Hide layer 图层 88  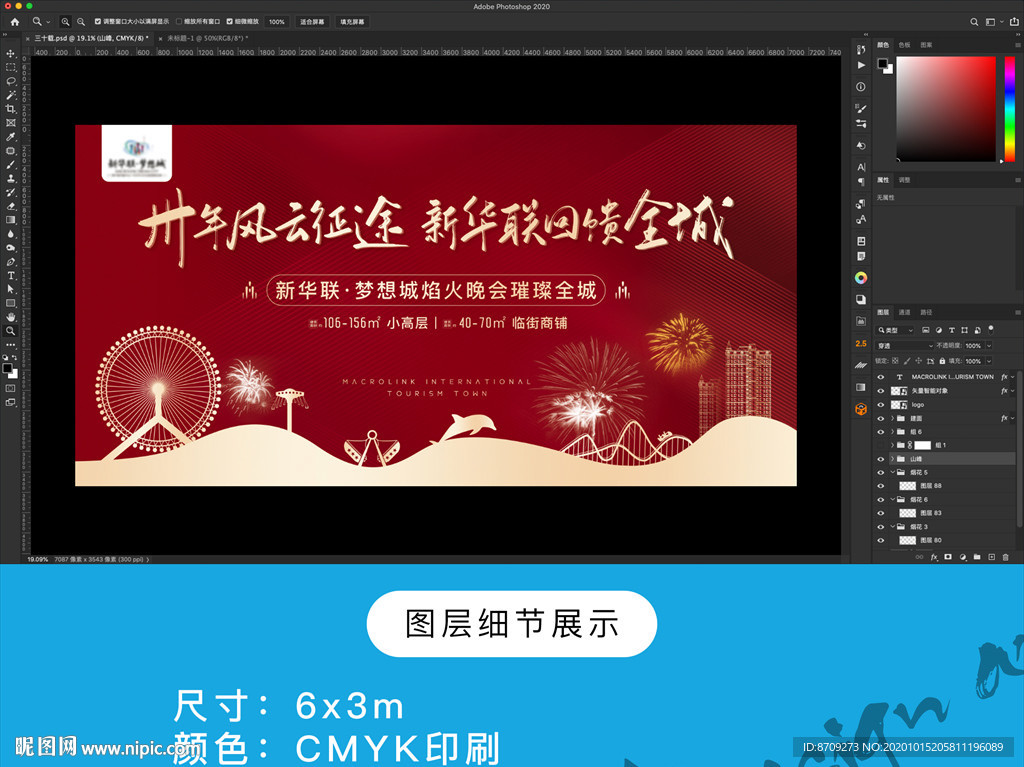(880, 486)
